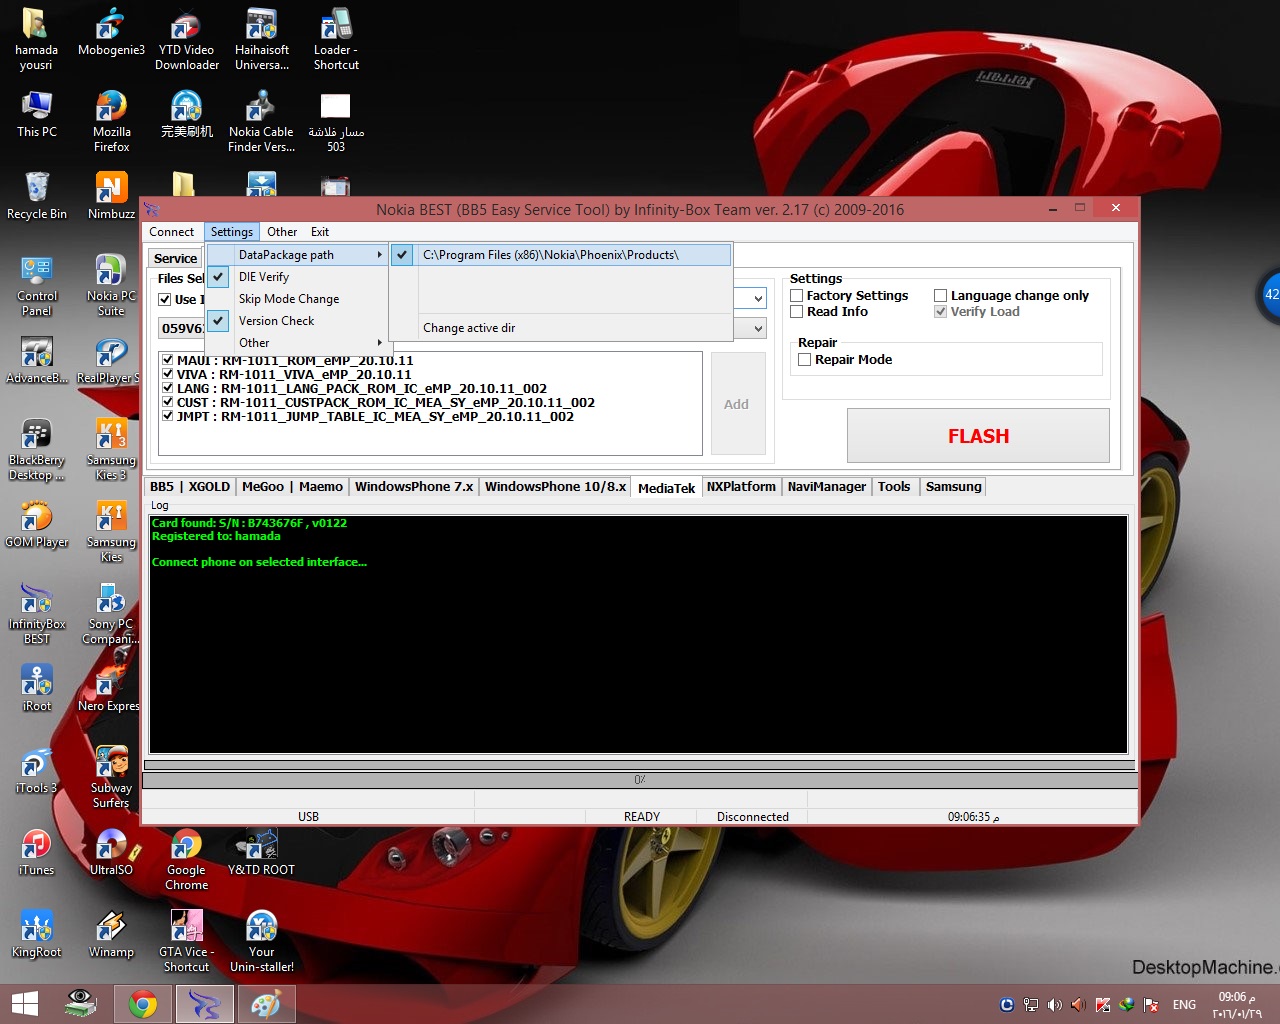1280x1024 pixels.
Task: Open Haihaisoft Universal desktop shortcut
Action: tap(261, 40)
